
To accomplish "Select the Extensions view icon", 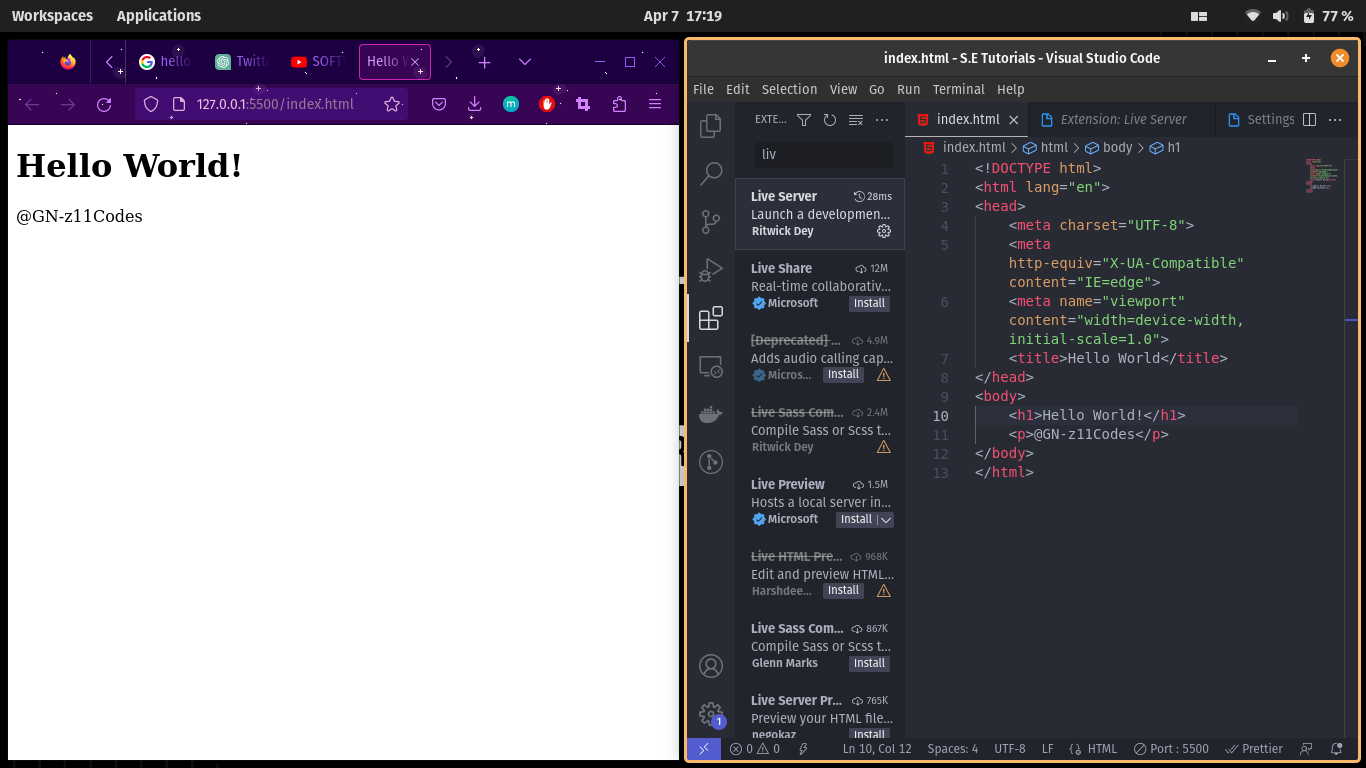I will (x=711, y=318).
